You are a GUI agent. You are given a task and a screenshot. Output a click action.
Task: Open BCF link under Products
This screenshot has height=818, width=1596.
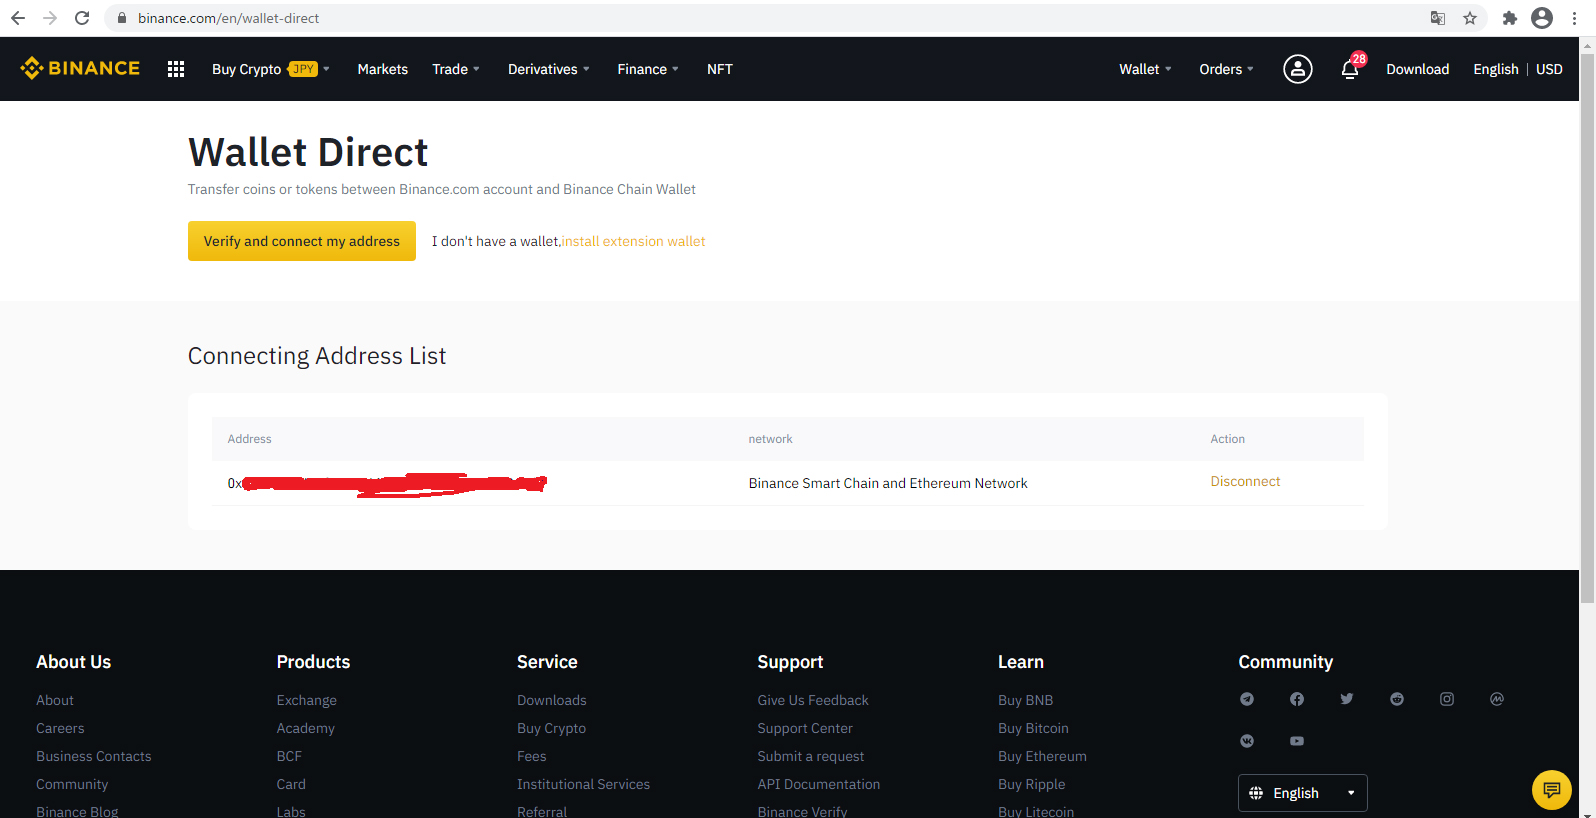point(289,756)
